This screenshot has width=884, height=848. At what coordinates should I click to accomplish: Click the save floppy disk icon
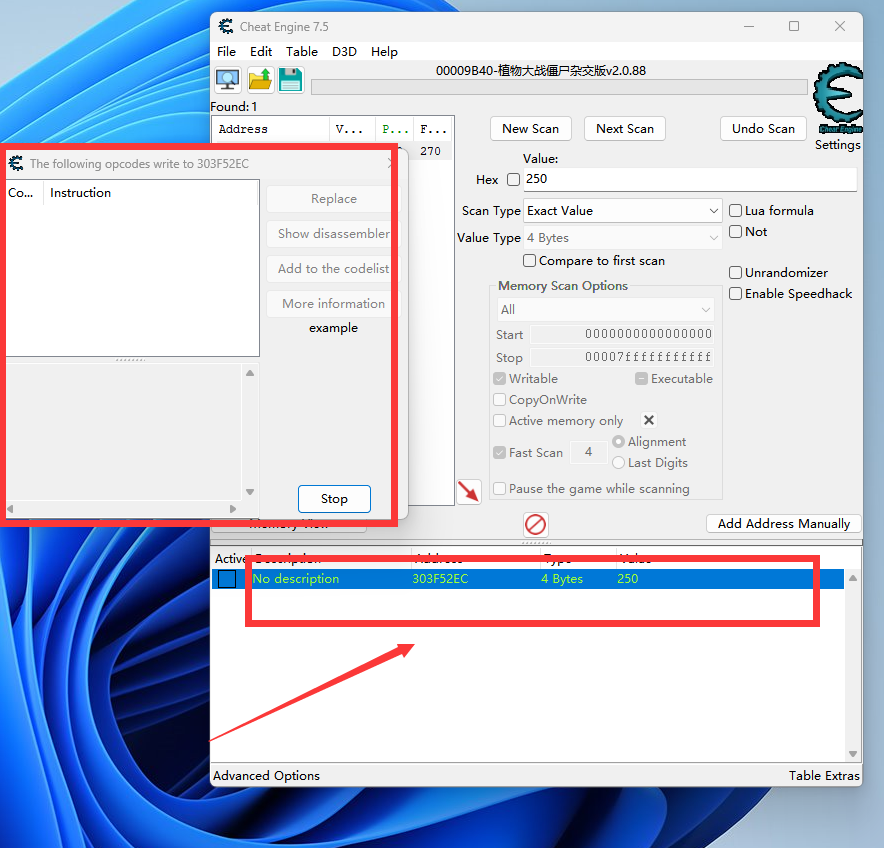[x=291, y=80]
